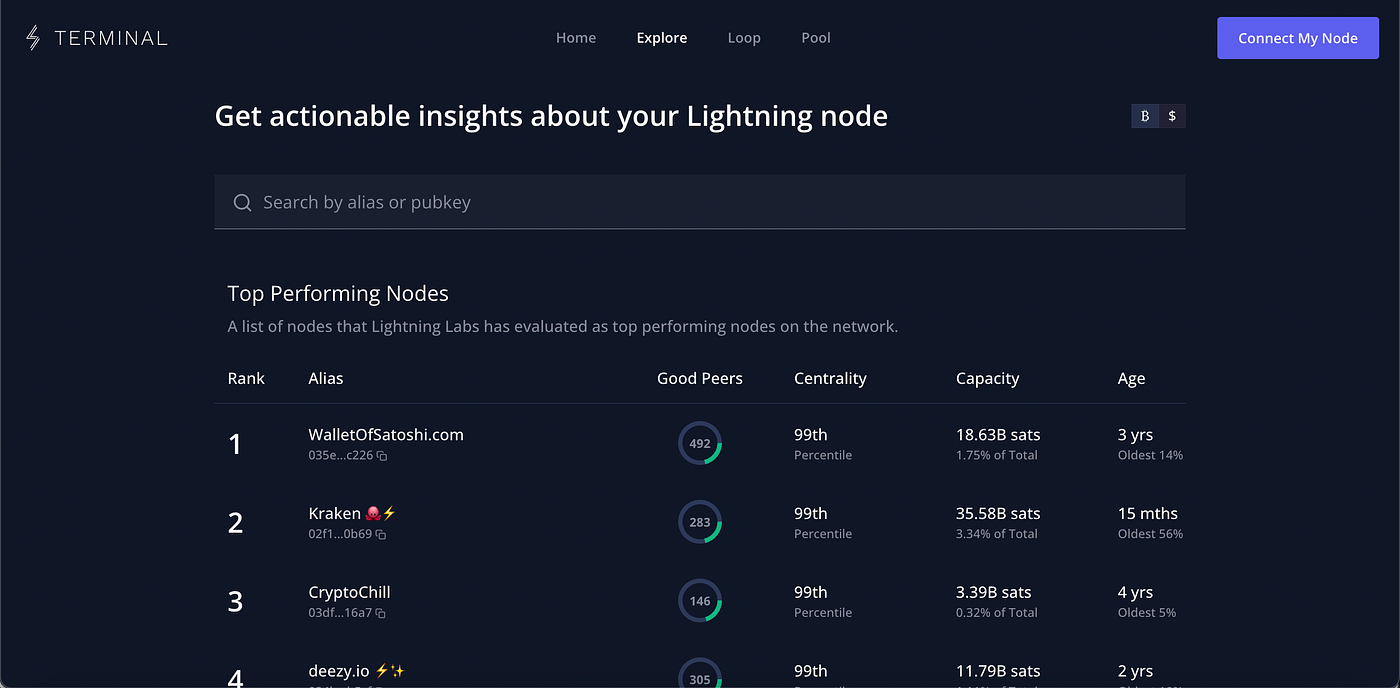
Task: Click the 3.34% of Total text
Action: point(997,534)
